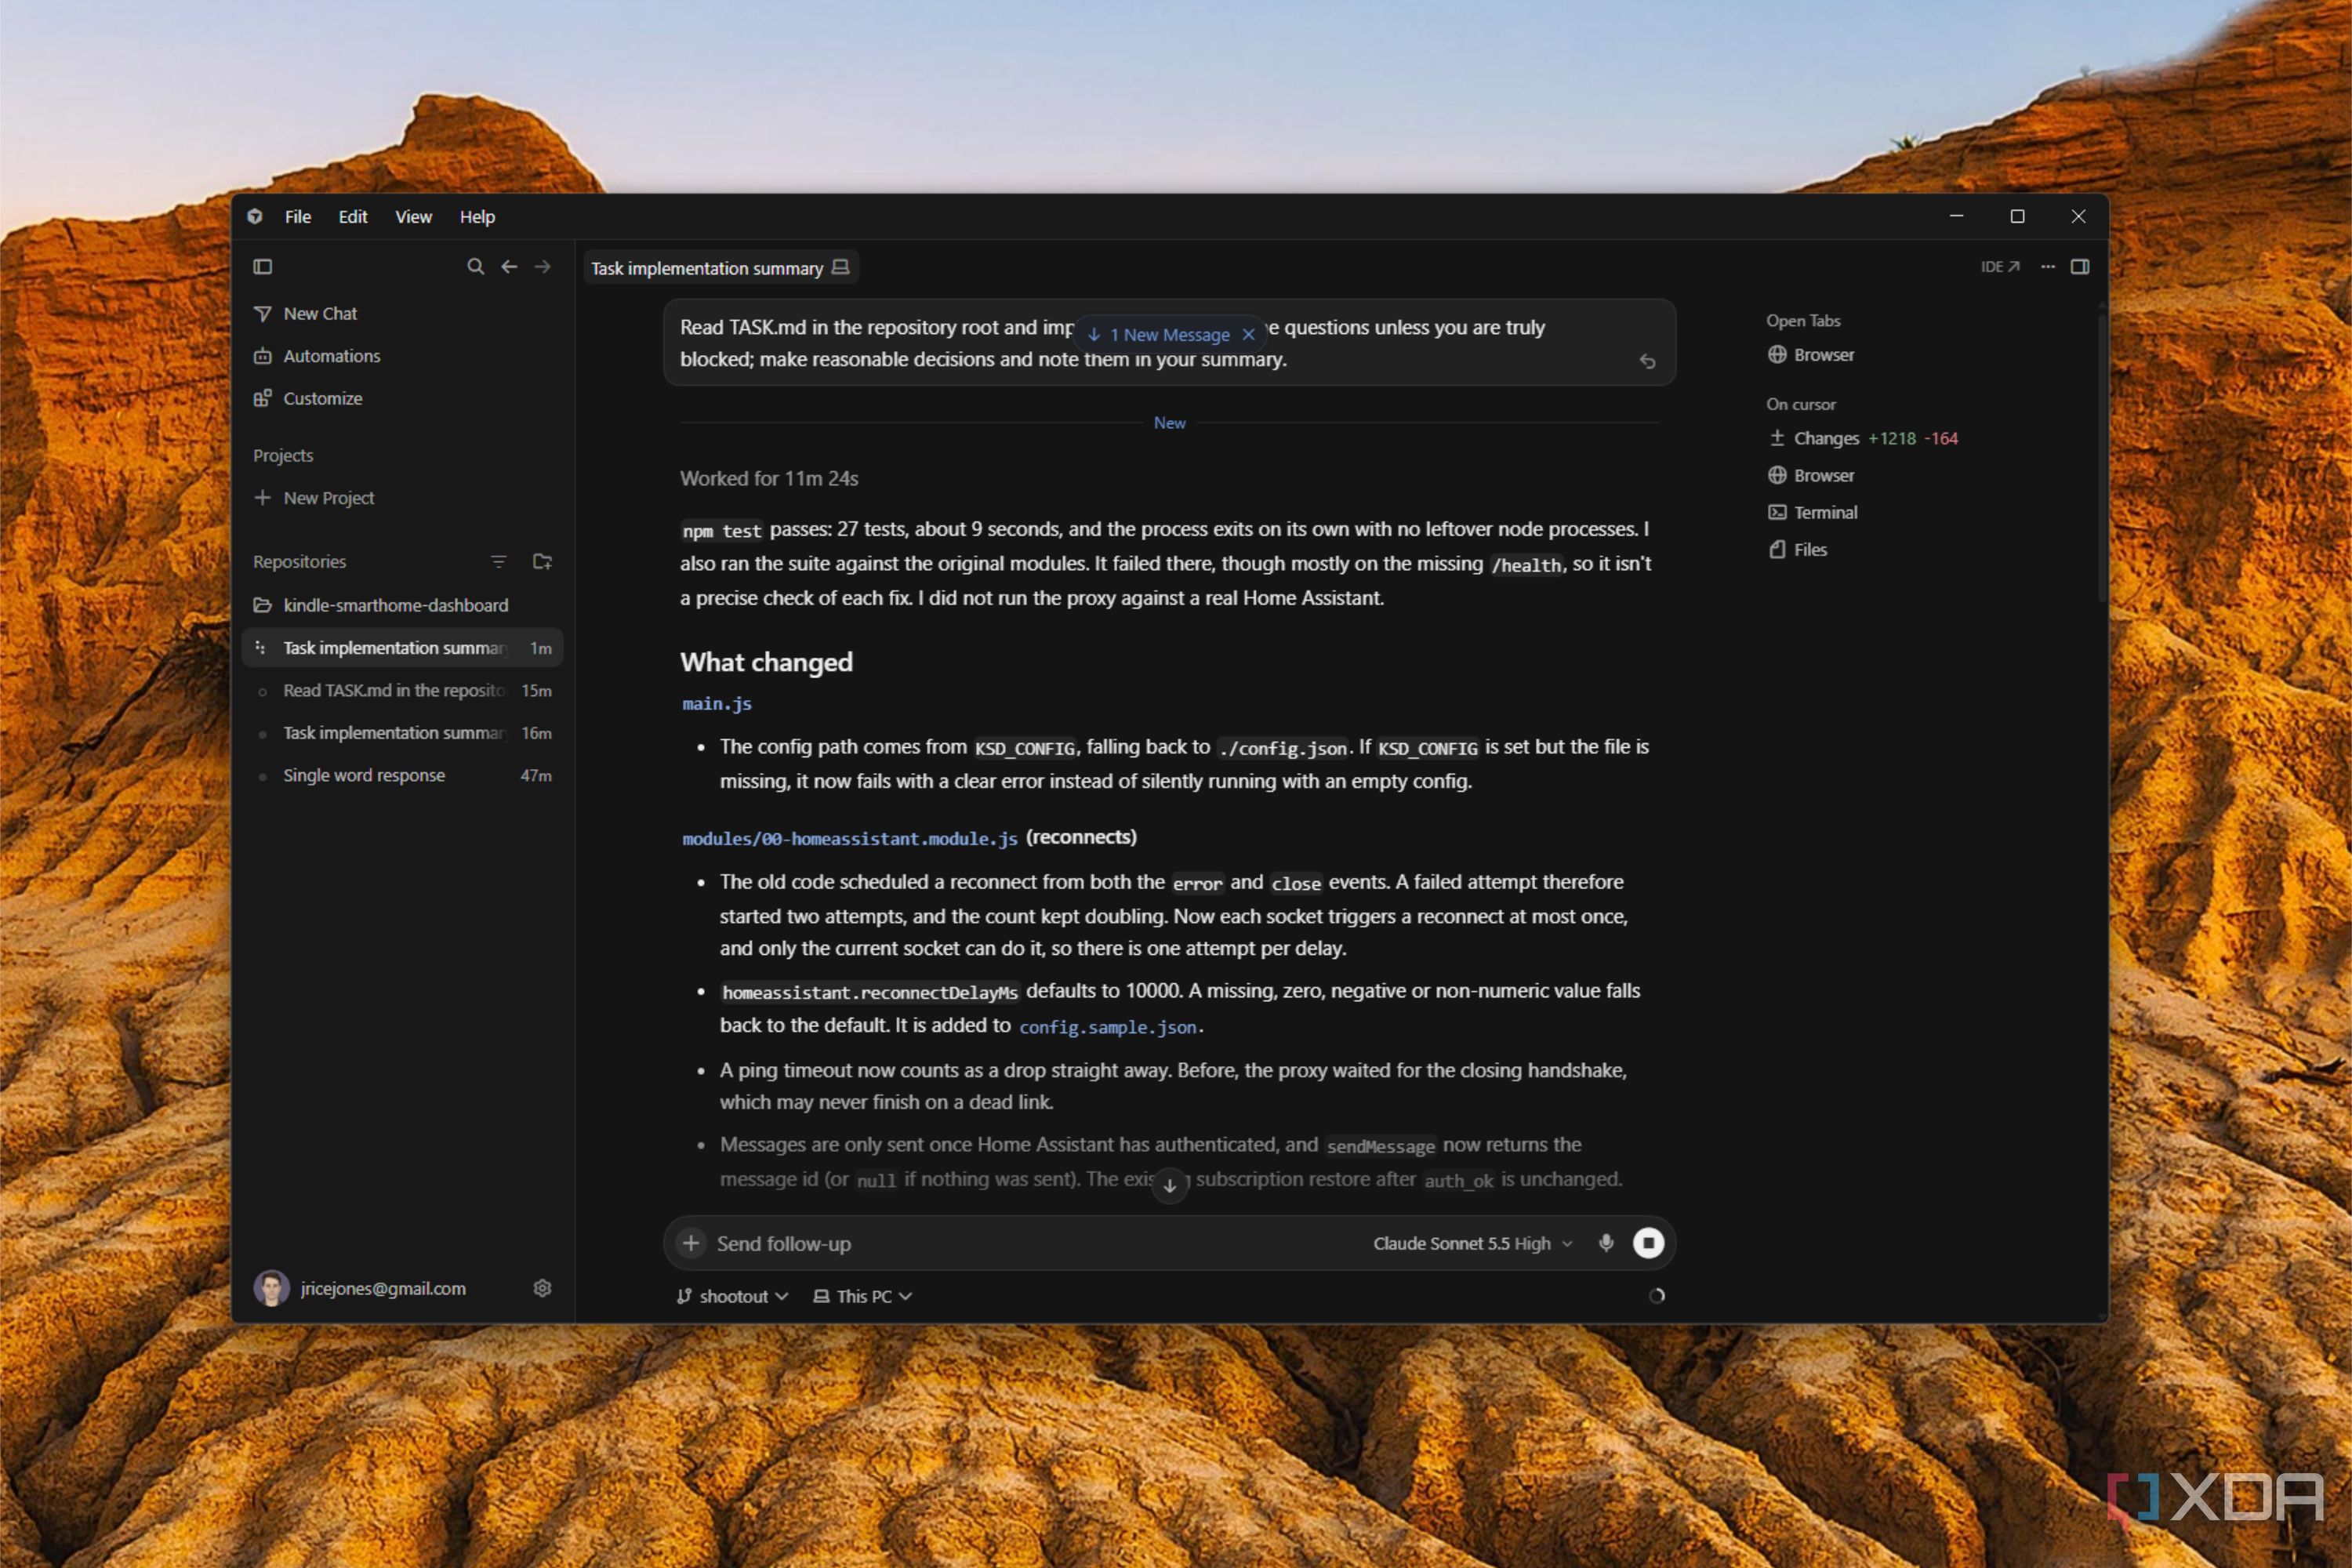Open the shootout branch dropdown
2352x1568 pixels.
click(x=733, y=1296)
